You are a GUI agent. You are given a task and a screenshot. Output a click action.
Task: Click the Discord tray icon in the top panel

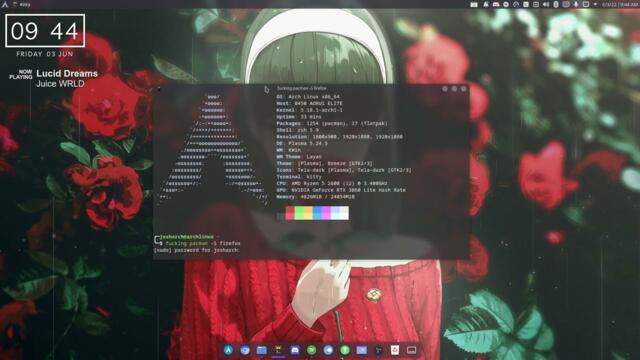coord(496,4)
